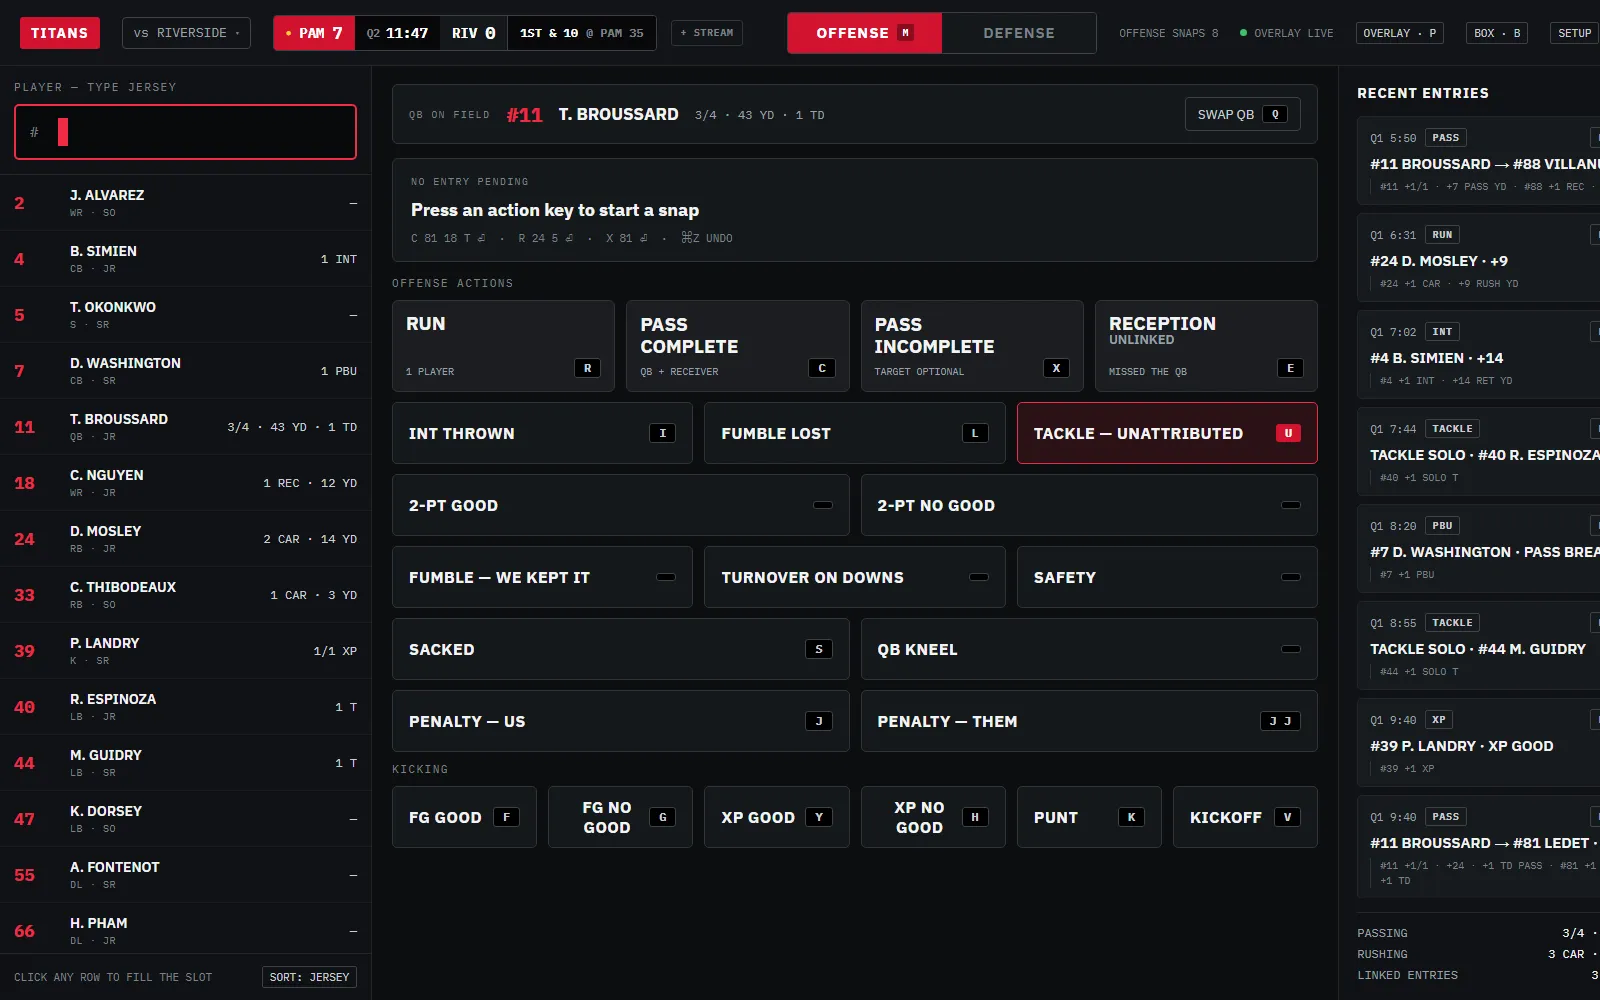
Task: Open the recent entry #24 D. MOSLEY +9
Action: 1478,258
